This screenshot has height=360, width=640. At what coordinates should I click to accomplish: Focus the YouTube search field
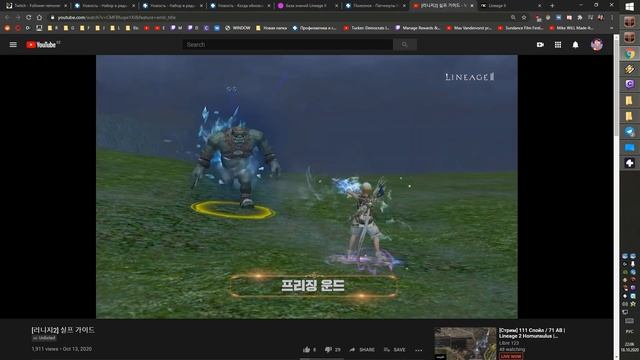click(287, 44)
